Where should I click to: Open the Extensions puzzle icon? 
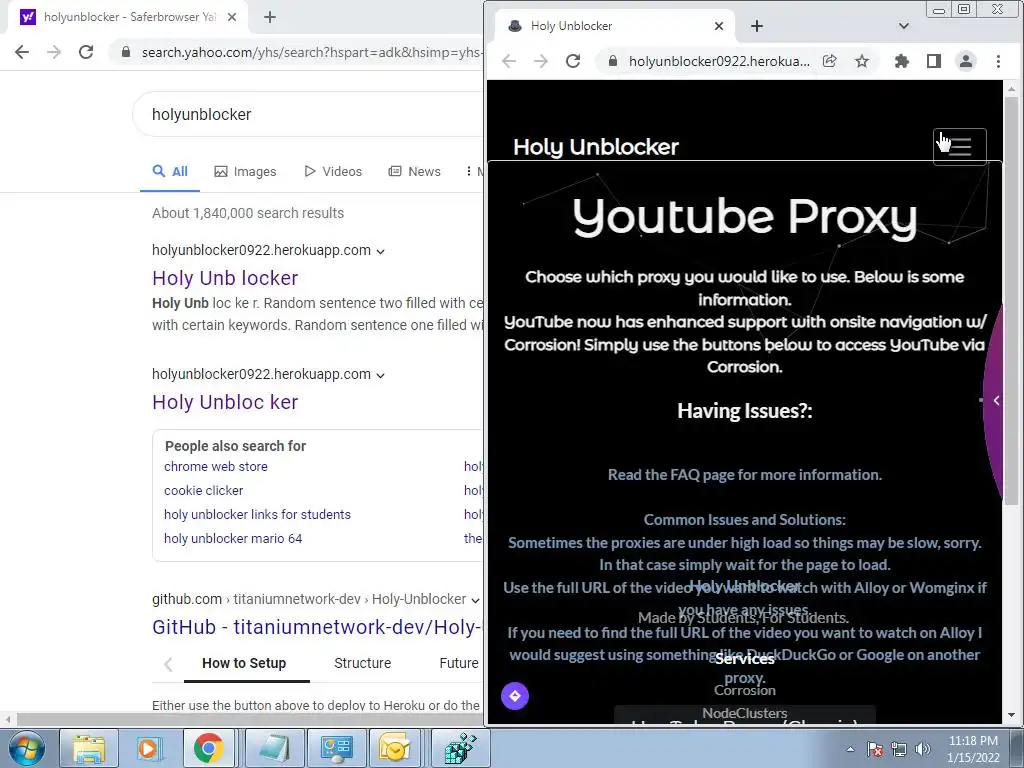pyautogui.click(x=902, y=61)
